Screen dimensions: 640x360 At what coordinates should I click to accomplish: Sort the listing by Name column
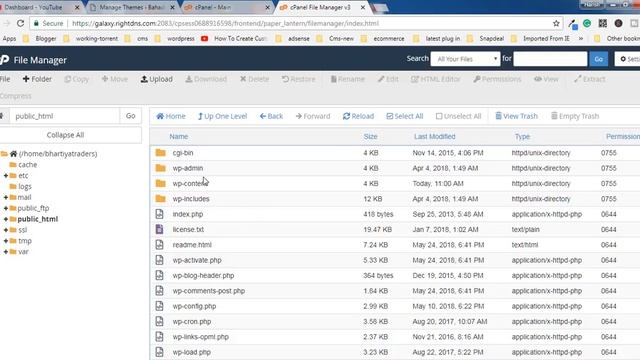coord(179,137)
